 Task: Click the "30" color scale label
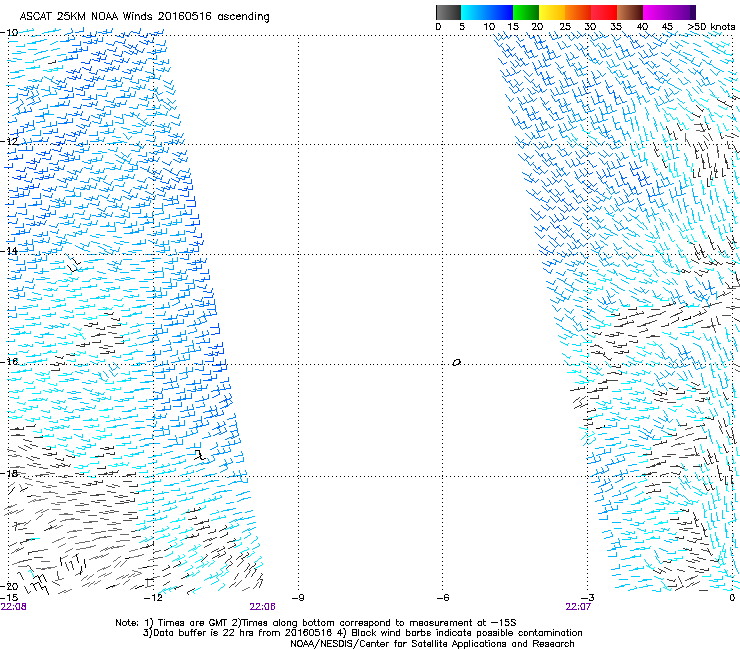[590, 26]
